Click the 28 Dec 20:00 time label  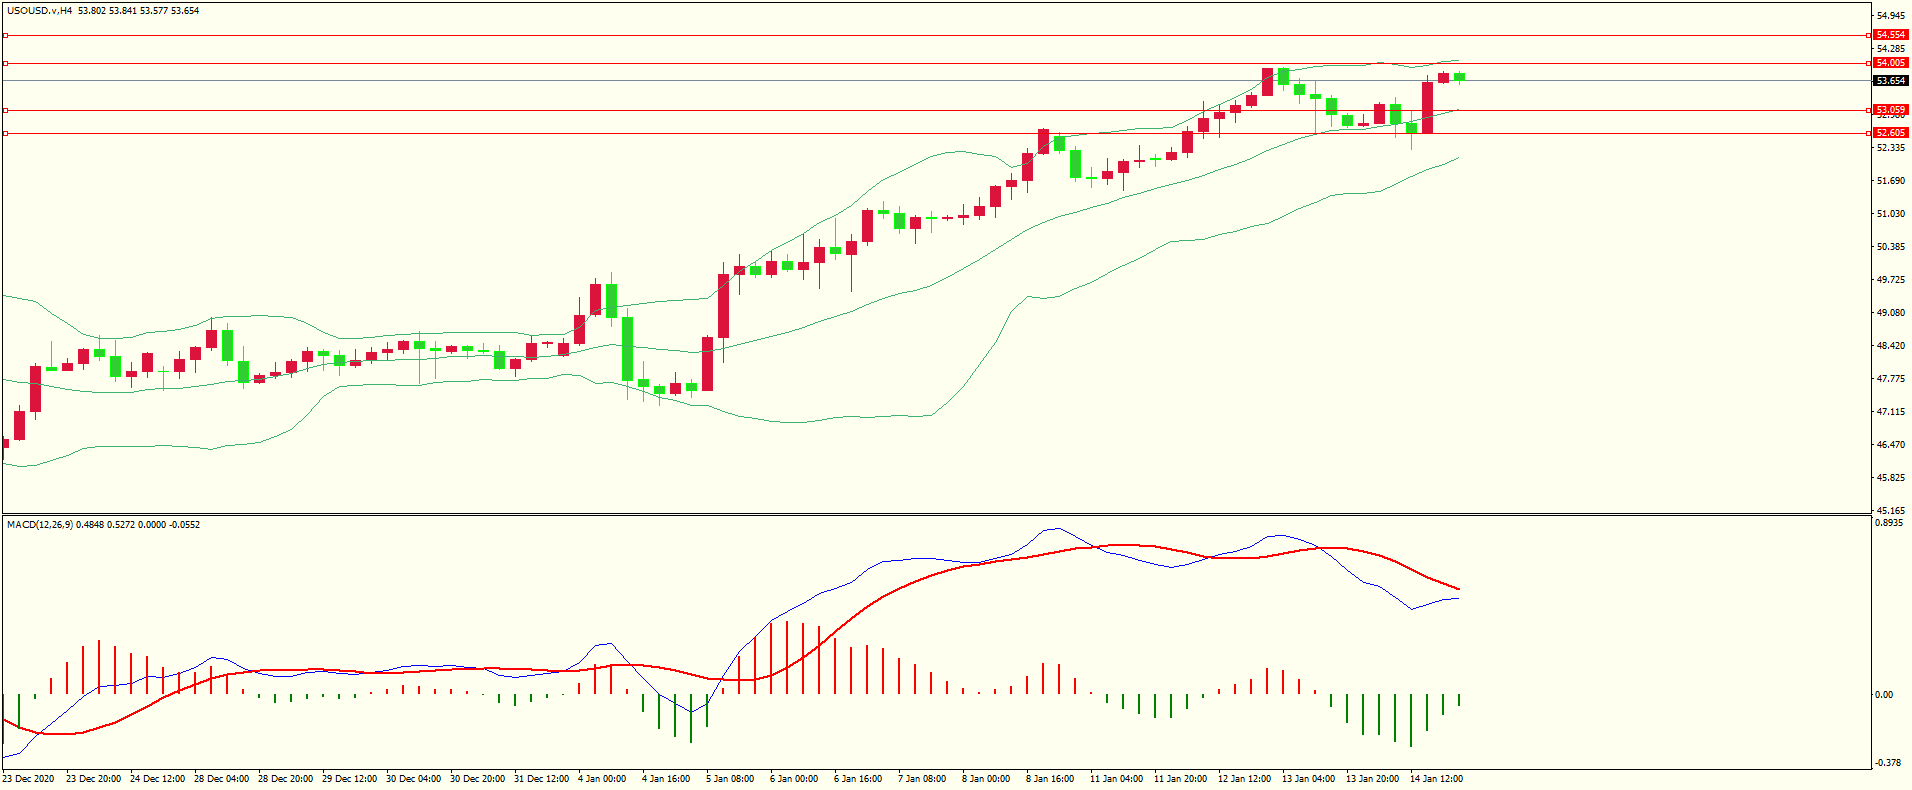pos(285,779)
